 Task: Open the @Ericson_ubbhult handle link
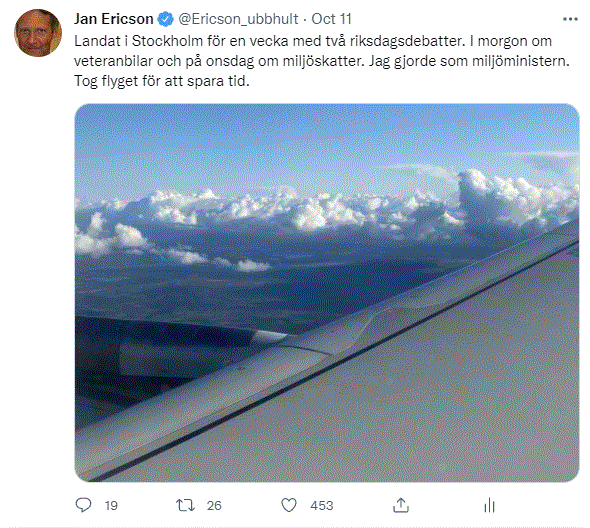tap(238, 19)
